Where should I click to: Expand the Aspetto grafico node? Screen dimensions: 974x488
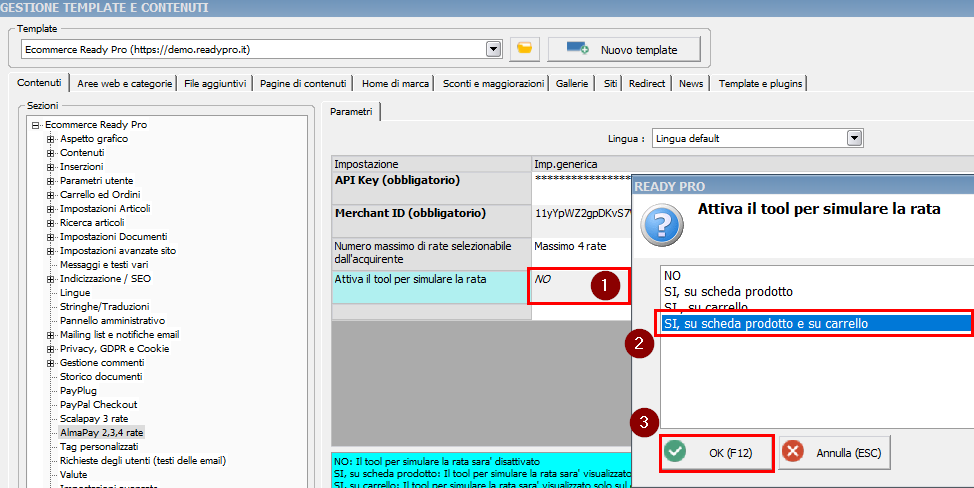click(50, 139)
